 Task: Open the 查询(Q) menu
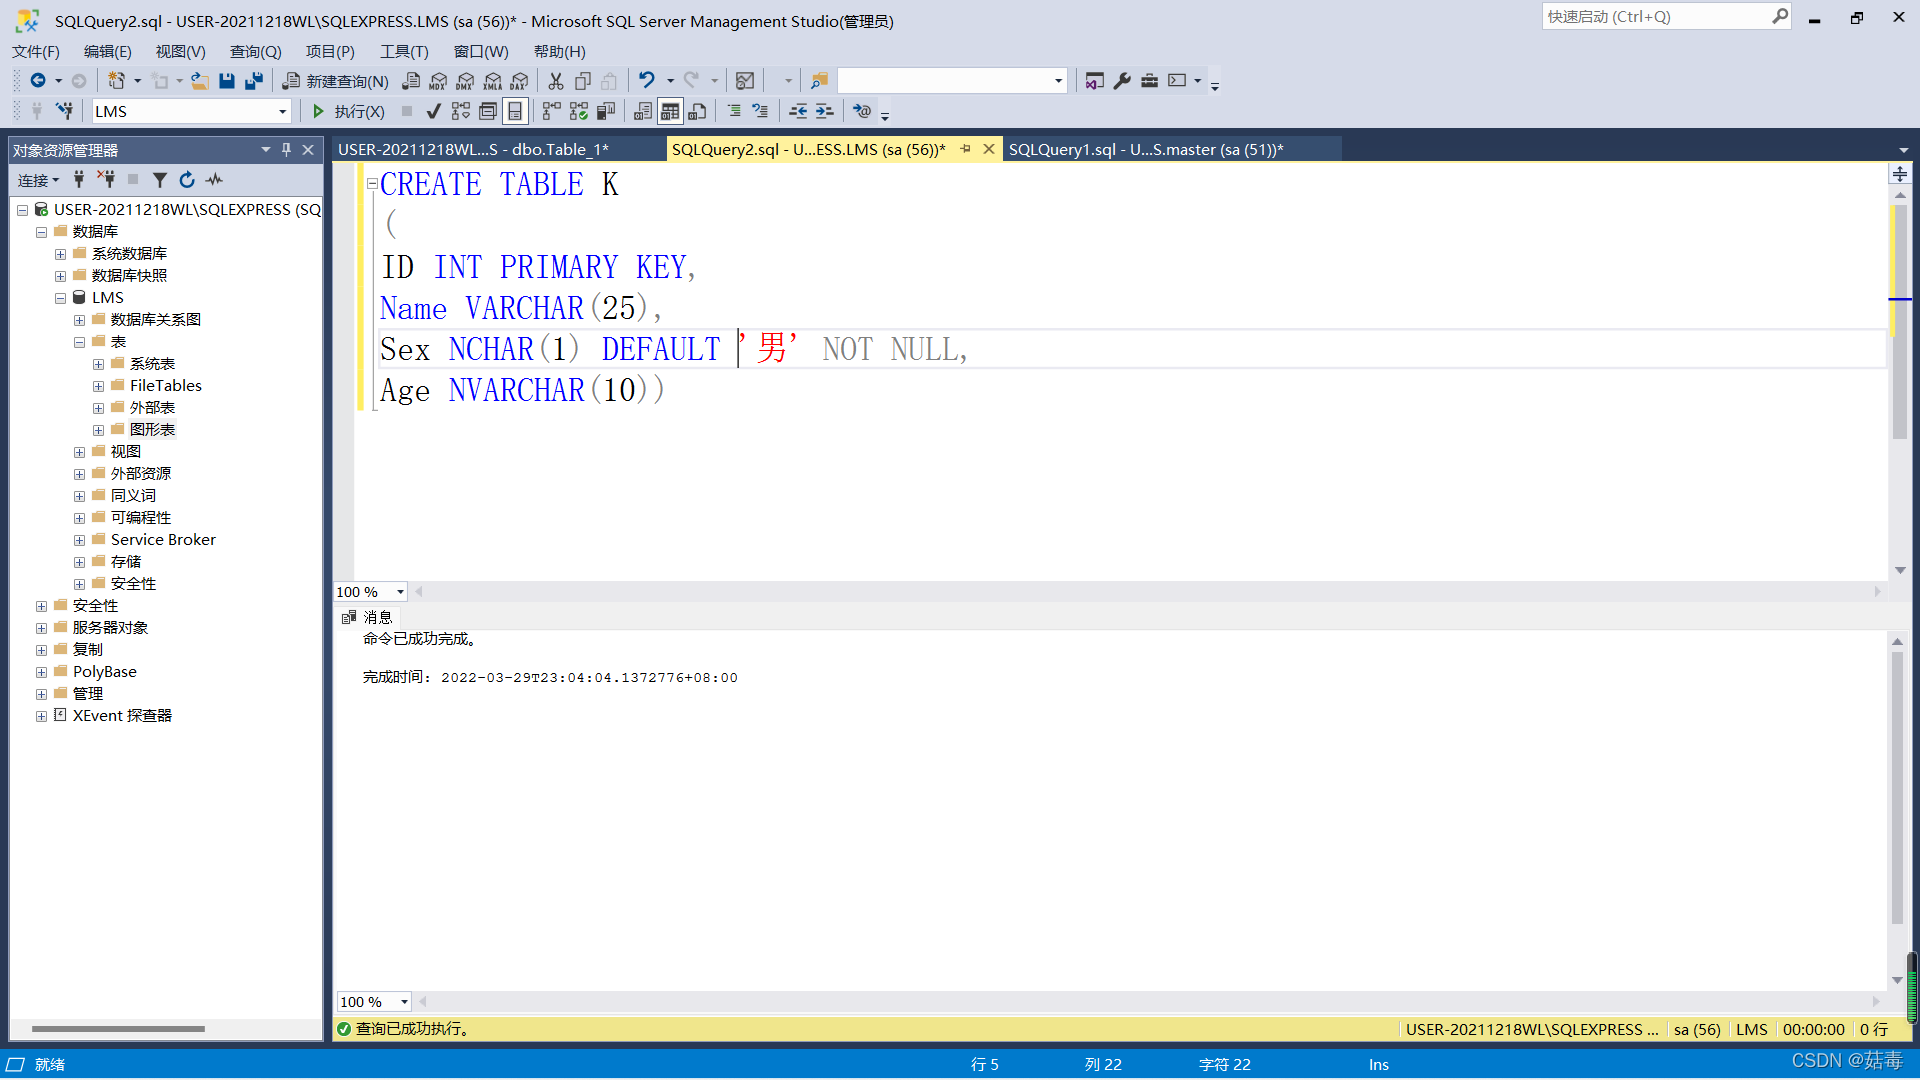[255, 51]
